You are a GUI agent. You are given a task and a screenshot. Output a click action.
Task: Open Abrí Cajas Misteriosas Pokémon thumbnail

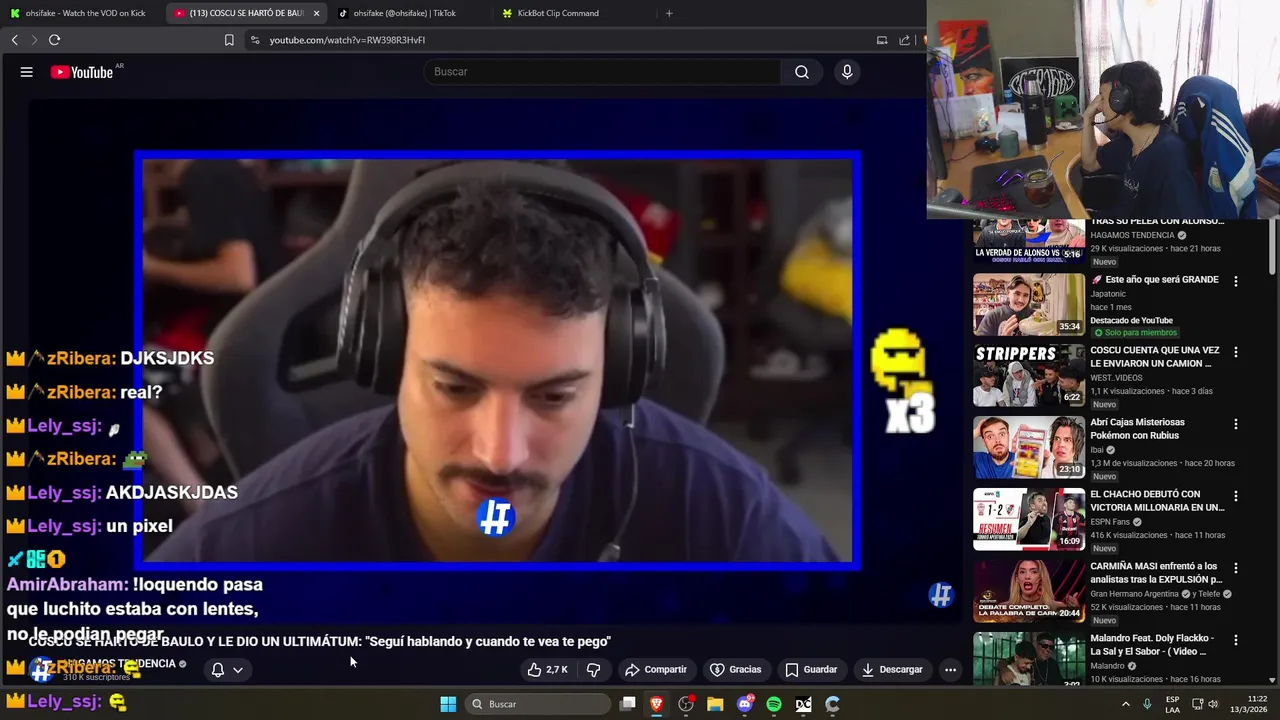1029,448
